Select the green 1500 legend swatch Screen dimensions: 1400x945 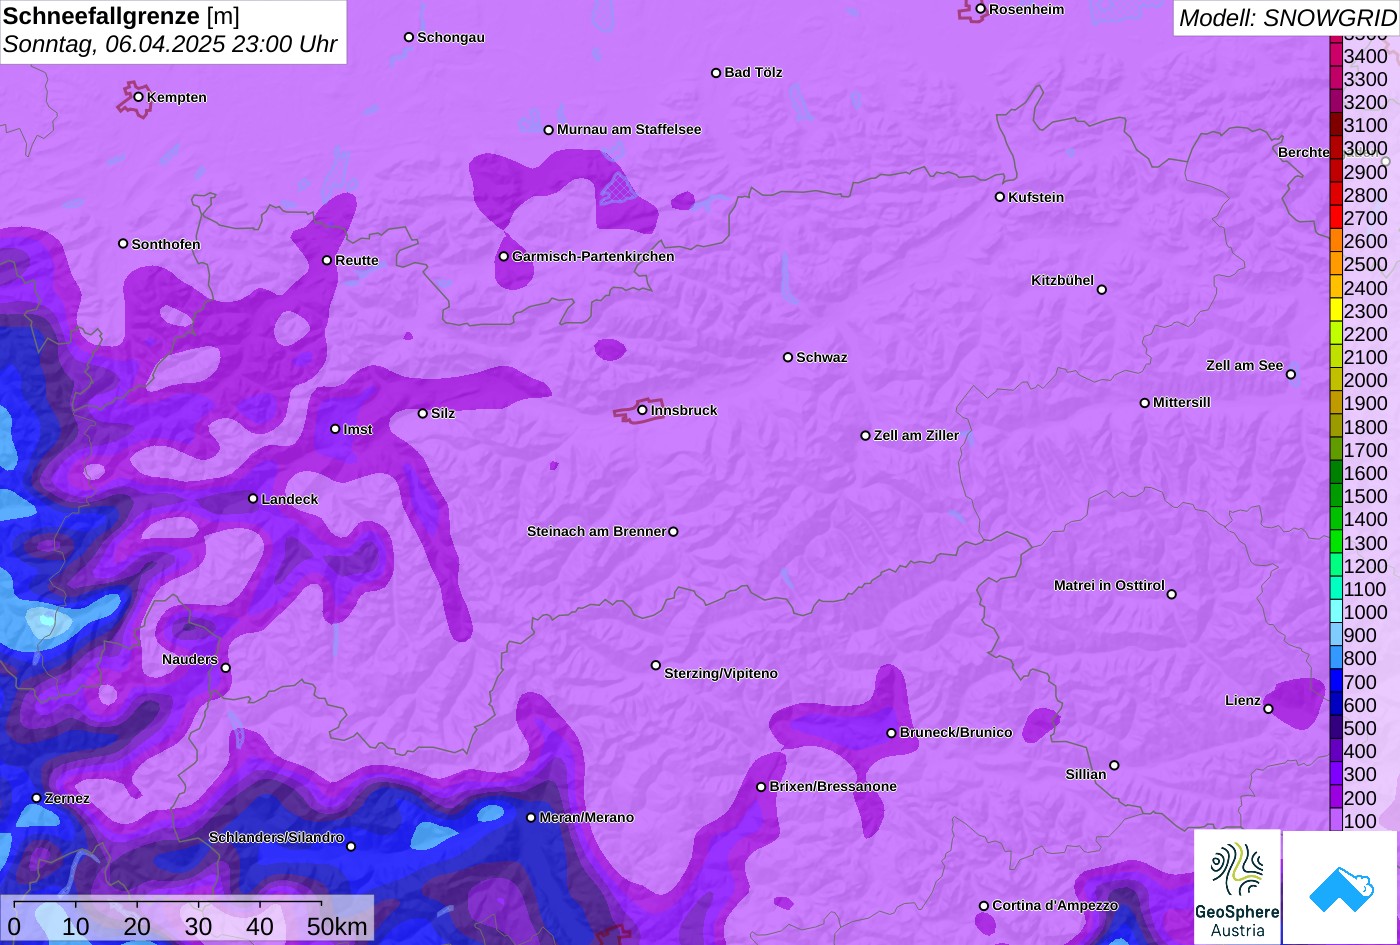1336,495
